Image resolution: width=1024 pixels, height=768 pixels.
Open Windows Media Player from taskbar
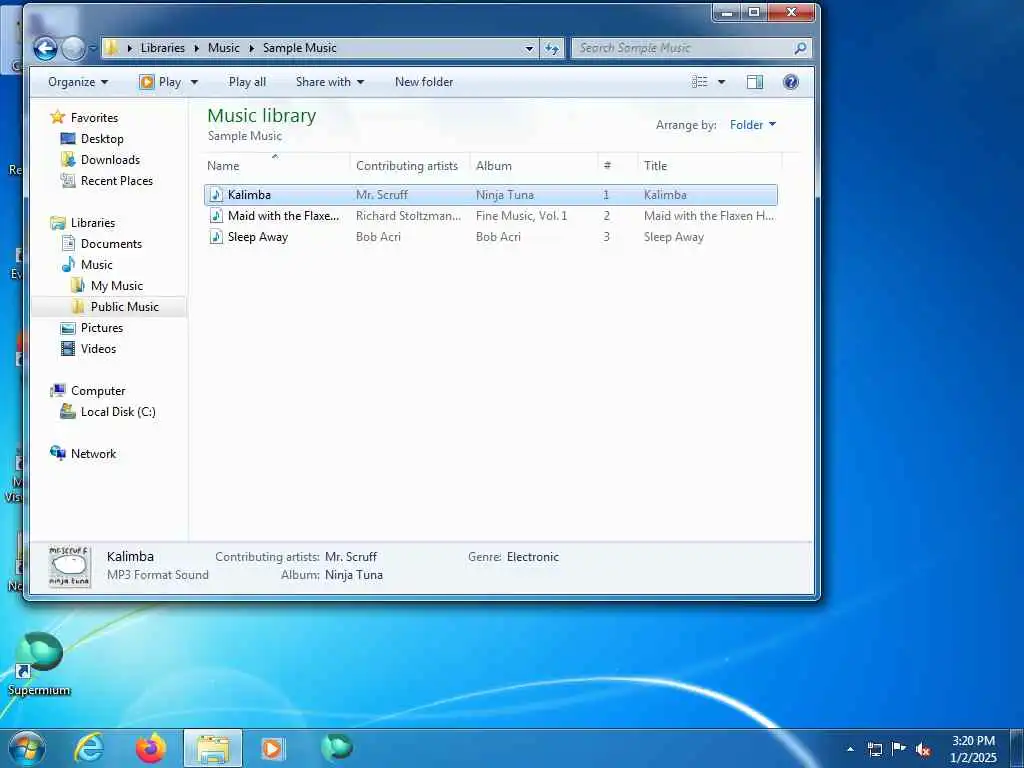(x=272, y=748)
